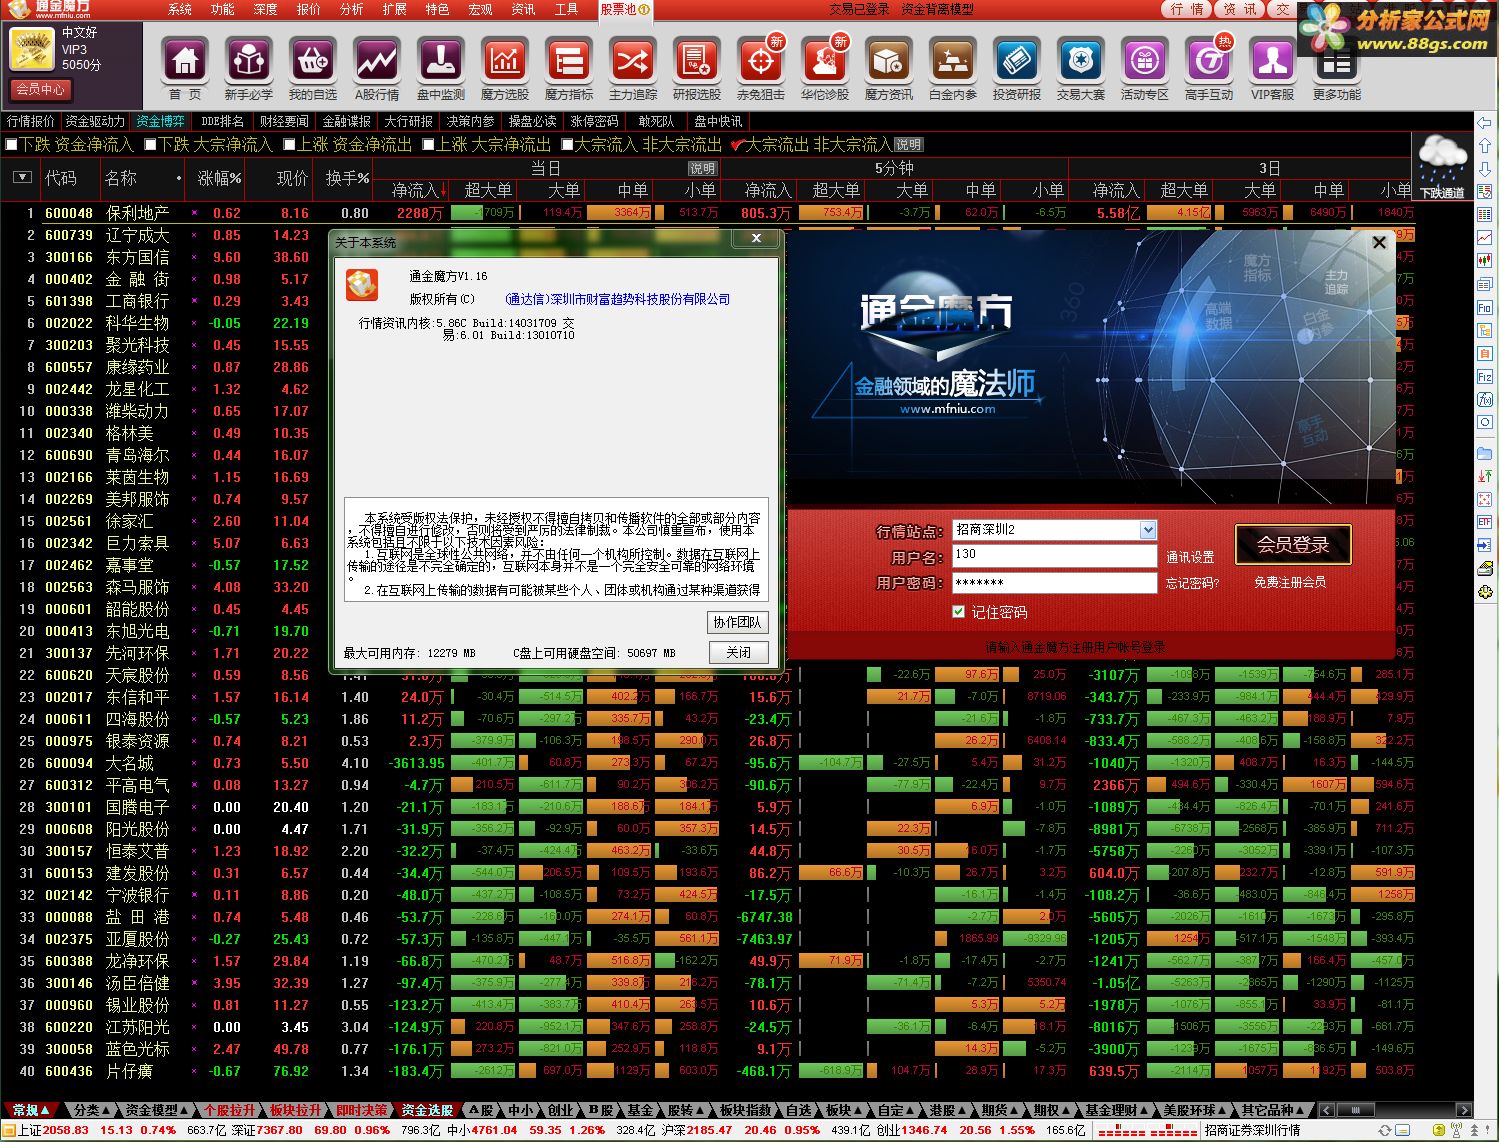Click the 下跌通道 weather cloud icon

tap(1442, 166)
